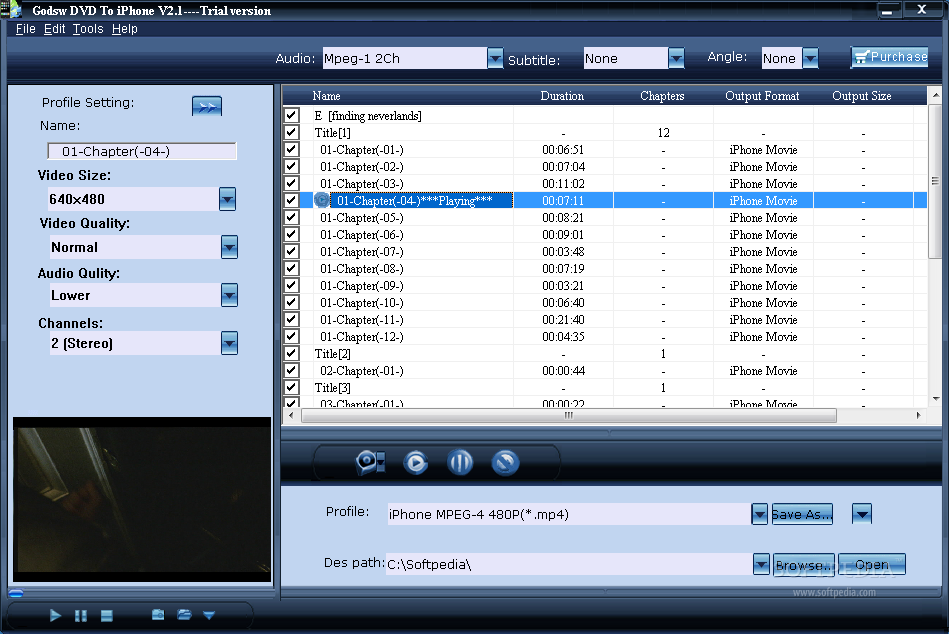Click the video preview thumbnail
949x634 pixels.
tap(142, 500)
